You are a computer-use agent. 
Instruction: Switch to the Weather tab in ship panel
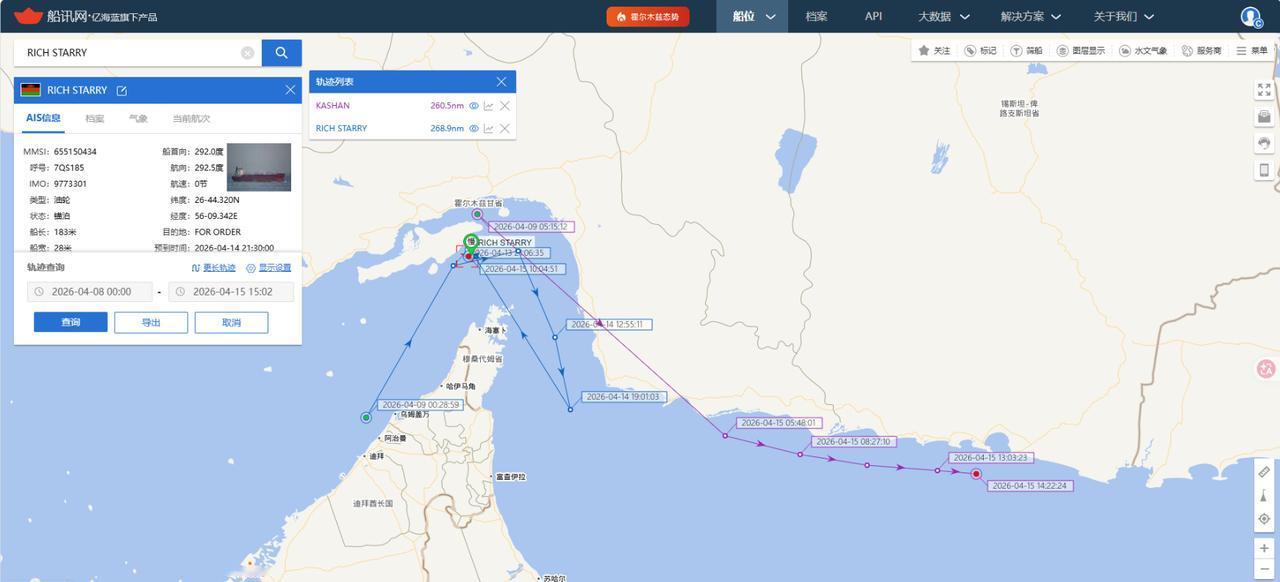(138, 118)
